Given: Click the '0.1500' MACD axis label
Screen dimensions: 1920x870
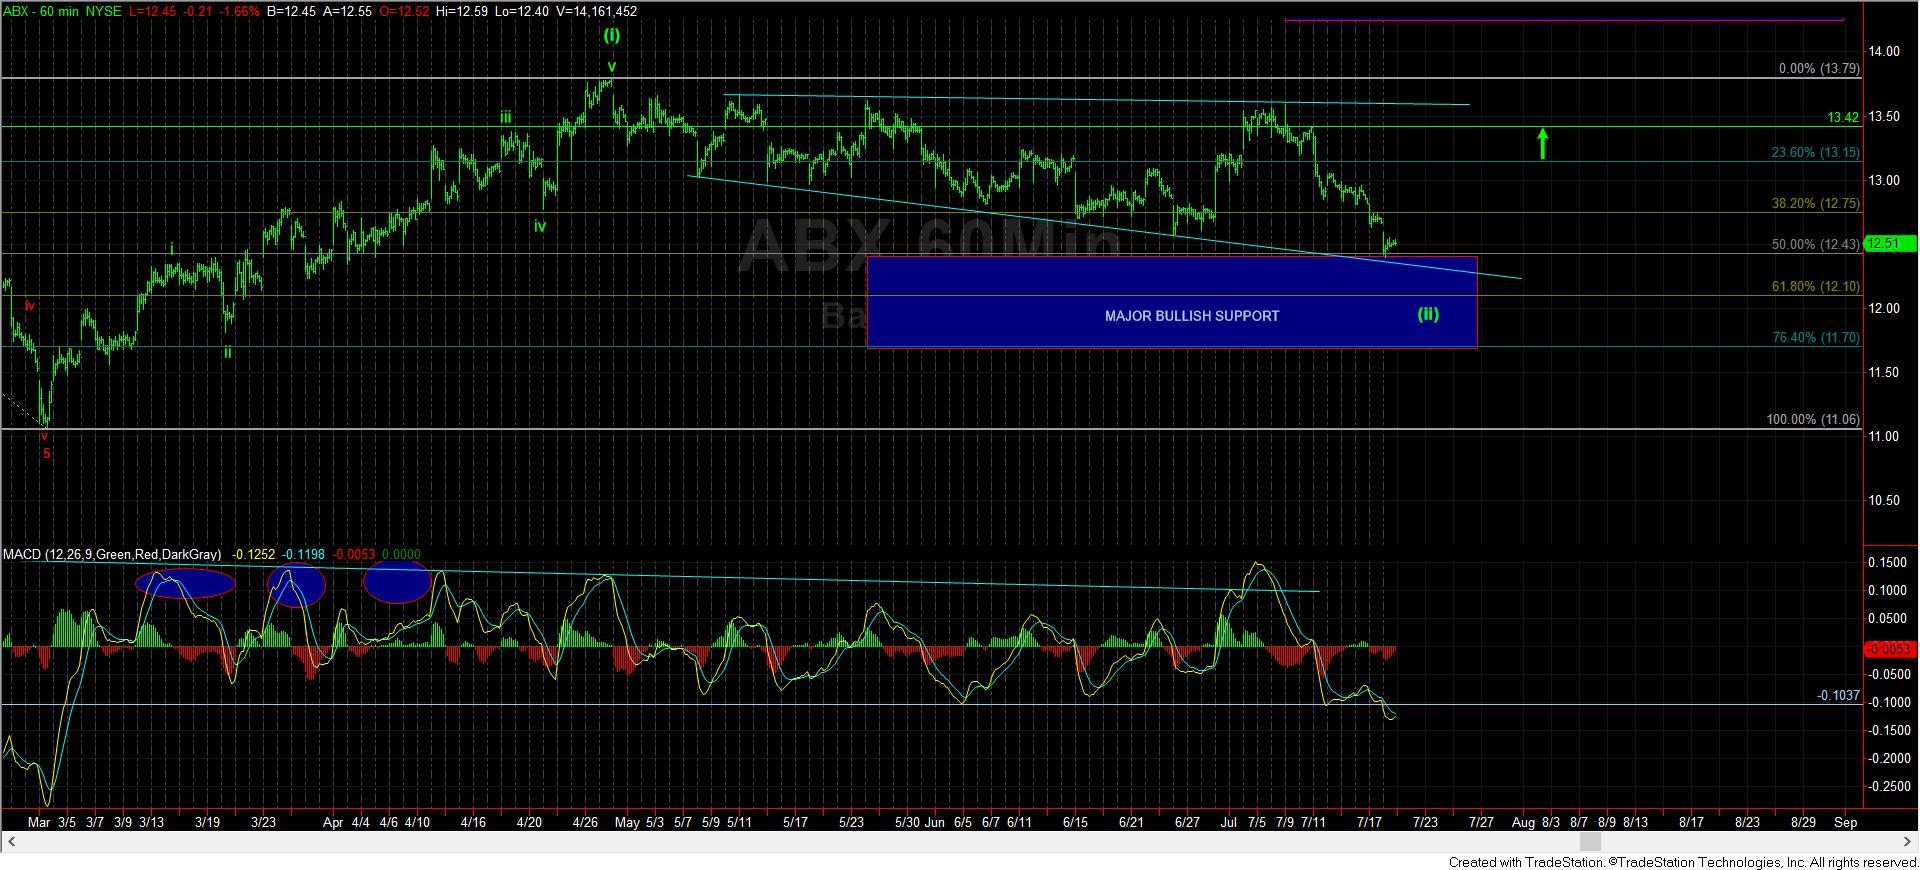Looking at the screenshot, I should [x=1888, y=563].
